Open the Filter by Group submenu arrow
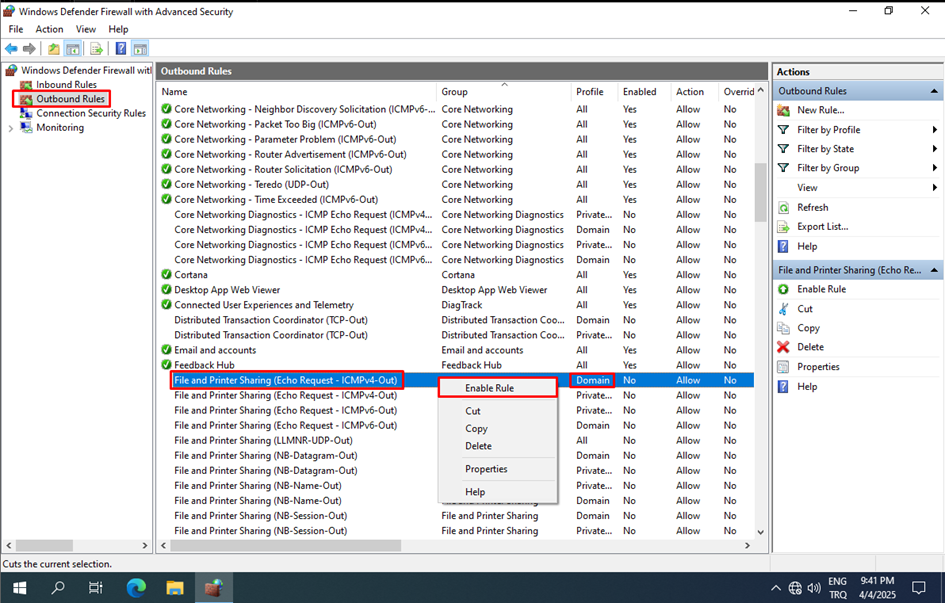 click(x=934, y=168)
